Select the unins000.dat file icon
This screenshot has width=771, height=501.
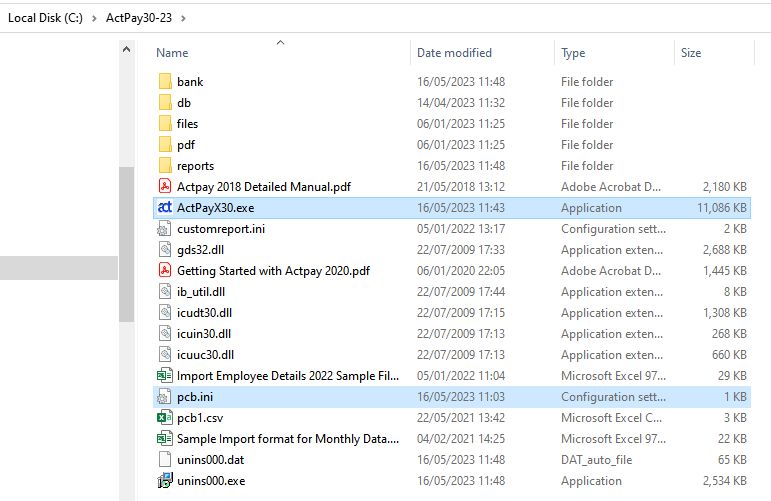[165, 460]
